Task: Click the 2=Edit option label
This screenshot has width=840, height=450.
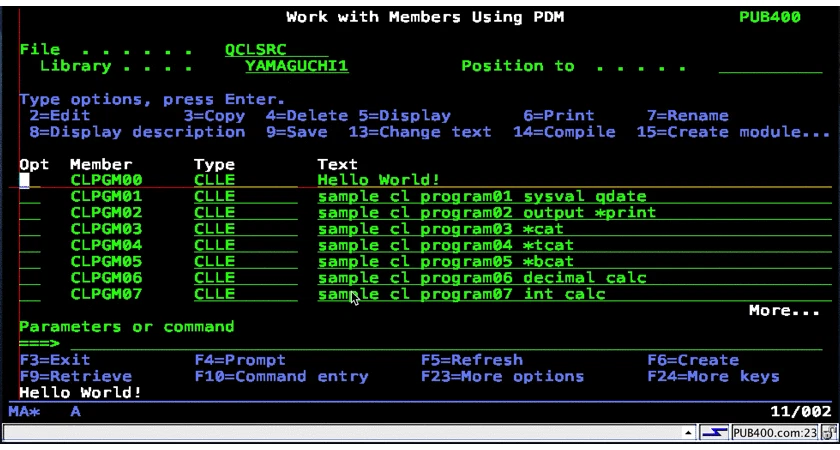Action: point(60,116)
